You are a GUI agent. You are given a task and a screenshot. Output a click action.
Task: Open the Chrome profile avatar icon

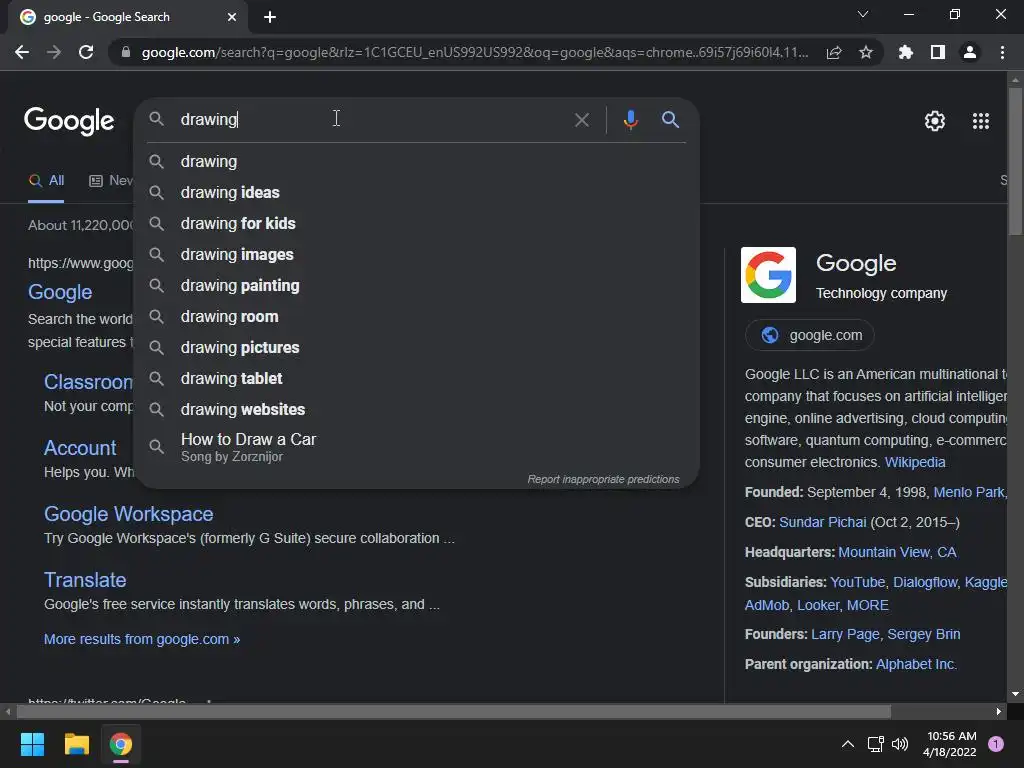[970, 52]
